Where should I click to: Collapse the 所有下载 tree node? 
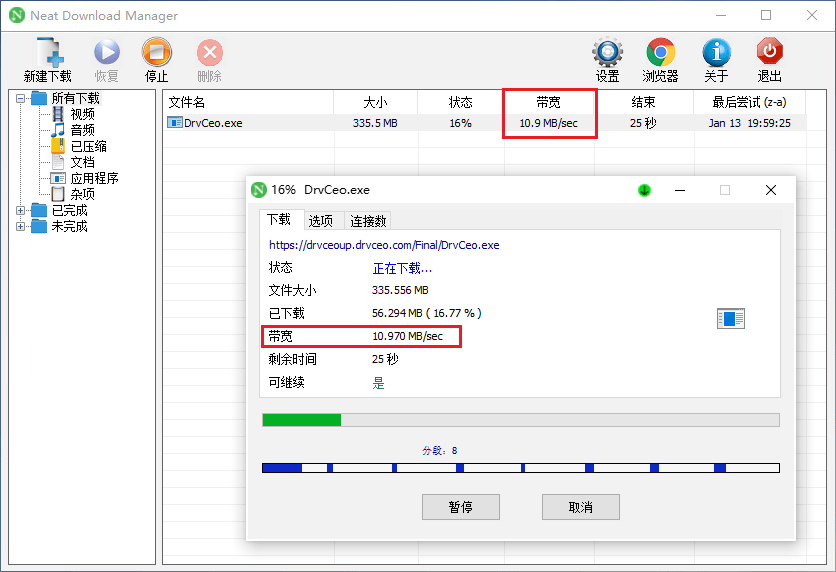pos(20,98)
